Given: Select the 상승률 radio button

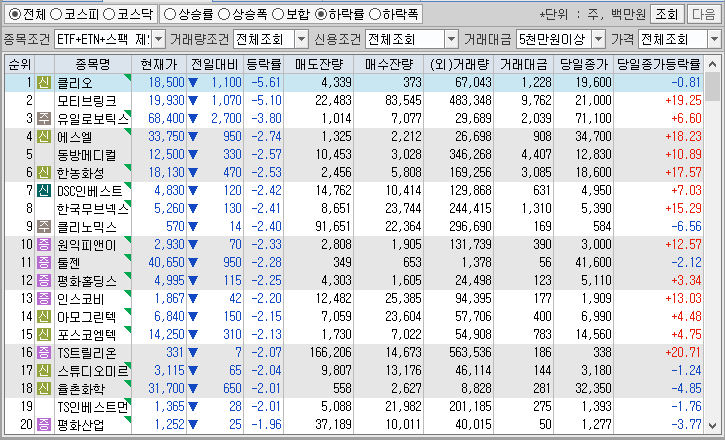Looking at the screenshot, I should (x=170, y=14).
